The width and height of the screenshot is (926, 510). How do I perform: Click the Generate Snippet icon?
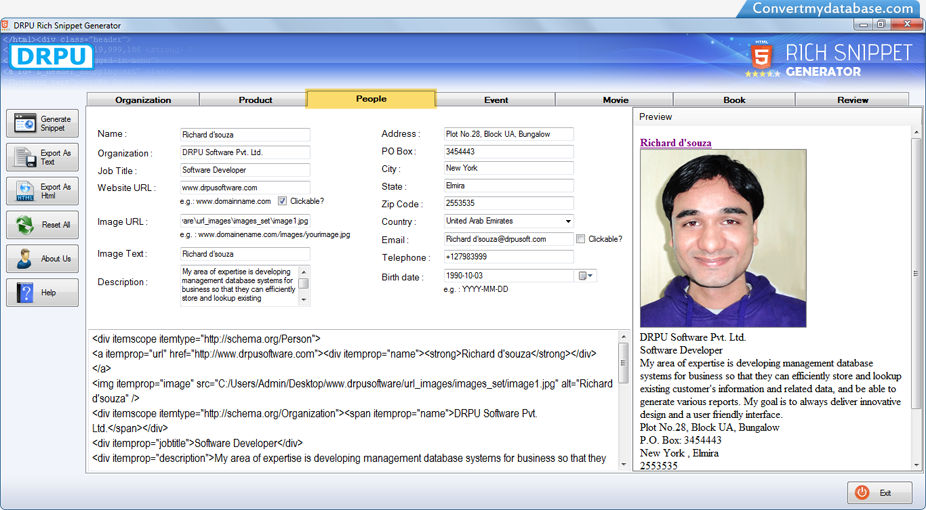25,123
